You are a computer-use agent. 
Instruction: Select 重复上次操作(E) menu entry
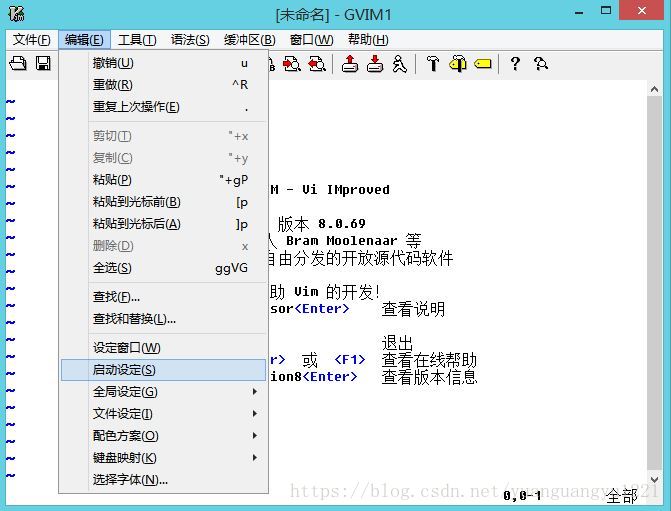[163, 107]
